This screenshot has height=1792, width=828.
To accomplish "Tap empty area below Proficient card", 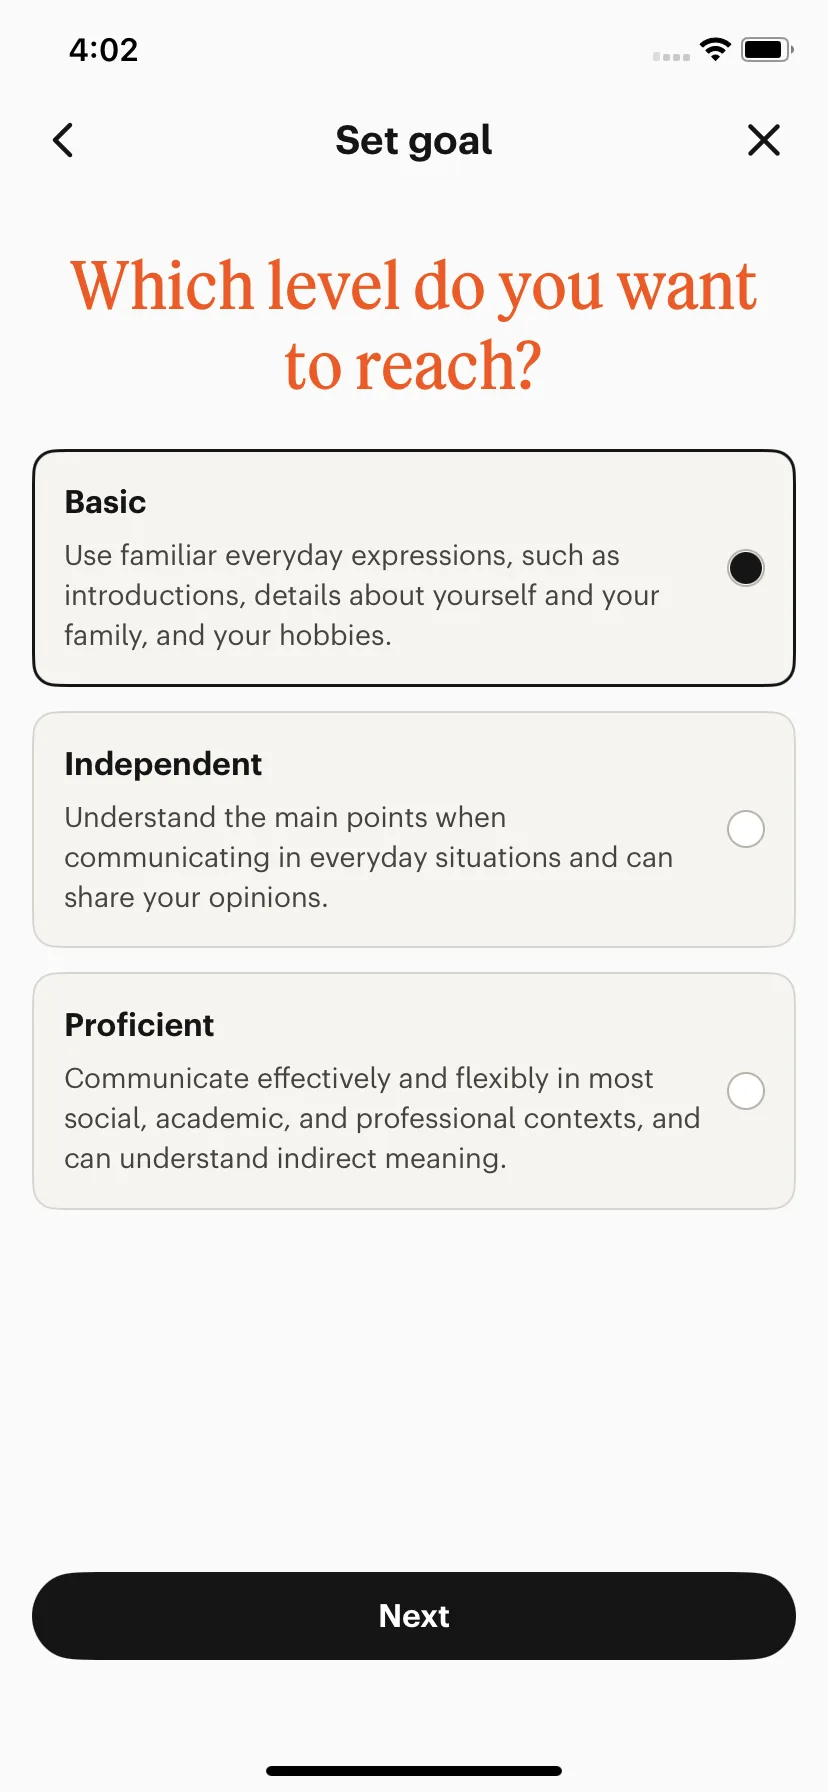I will 414,1390.
